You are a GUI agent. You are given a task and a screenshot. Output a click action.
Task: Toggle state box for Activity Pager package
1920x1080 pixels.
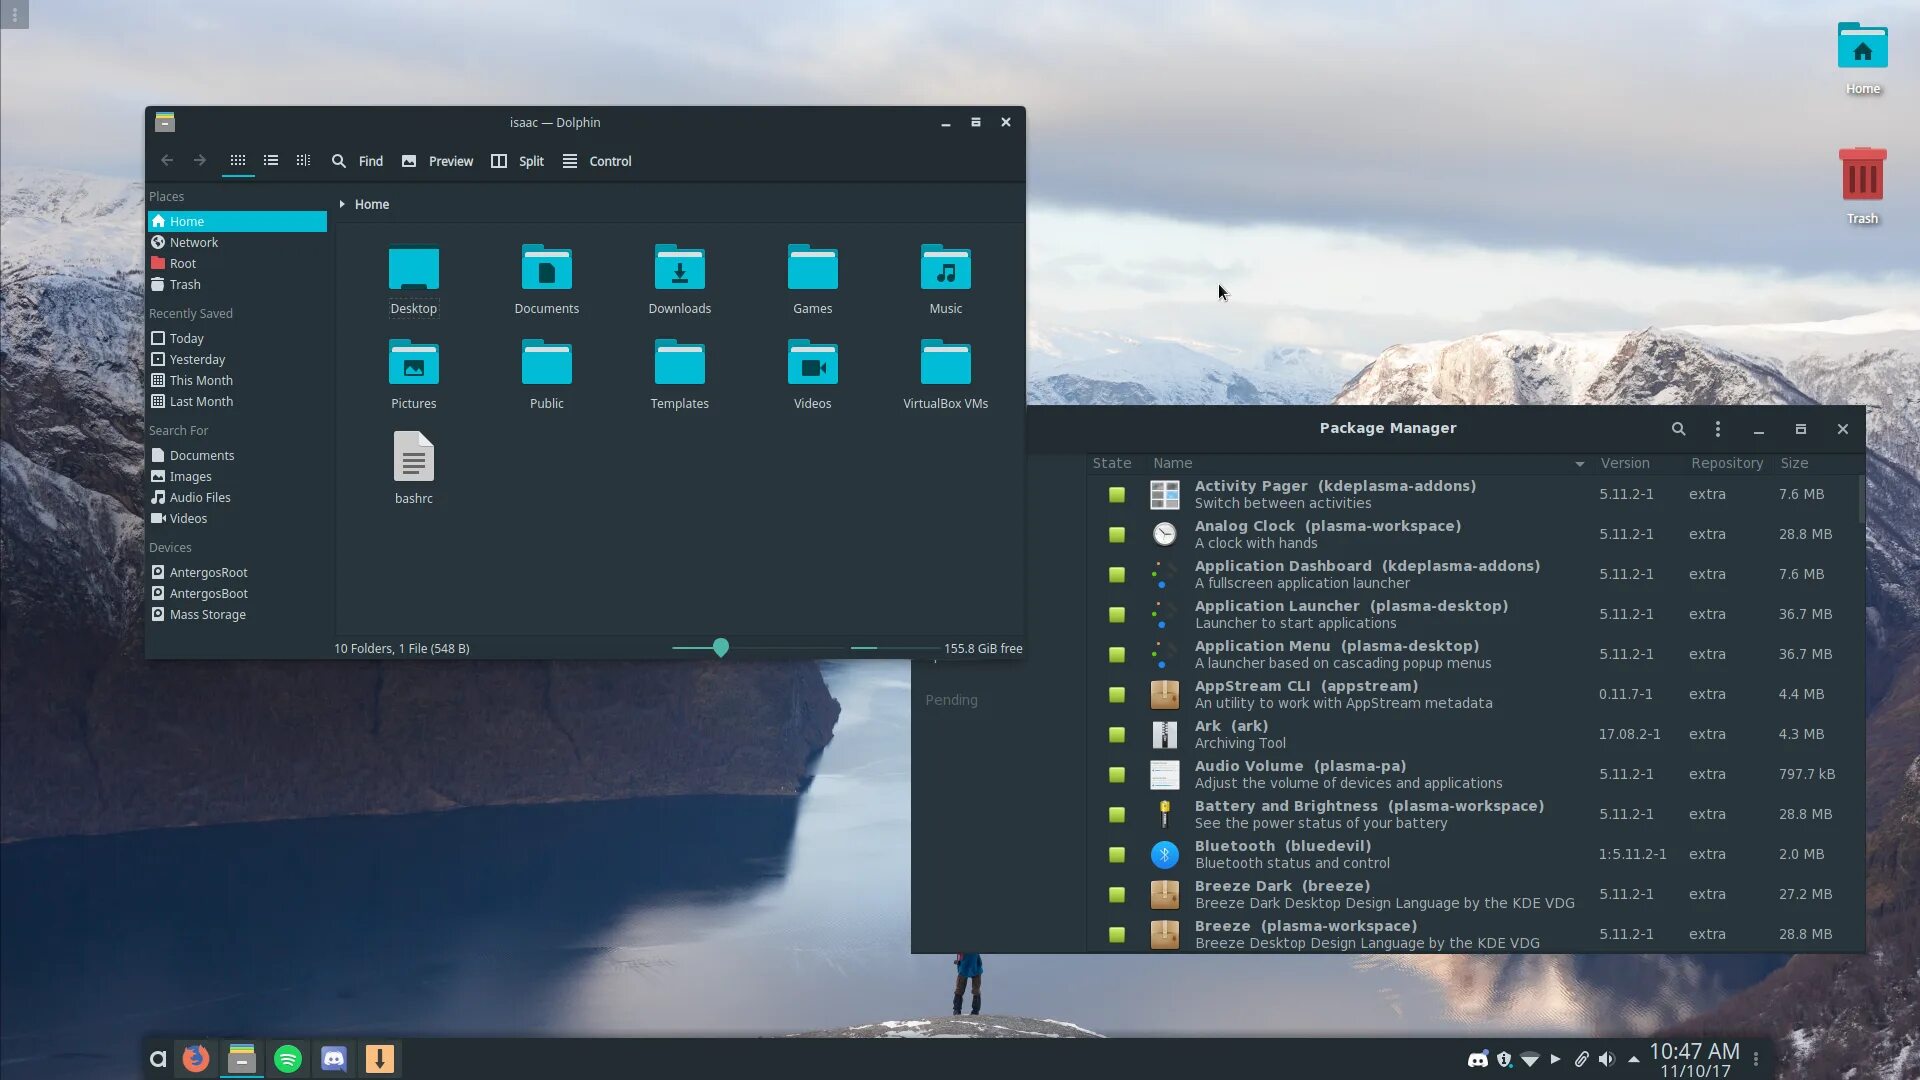(1117, 495)
